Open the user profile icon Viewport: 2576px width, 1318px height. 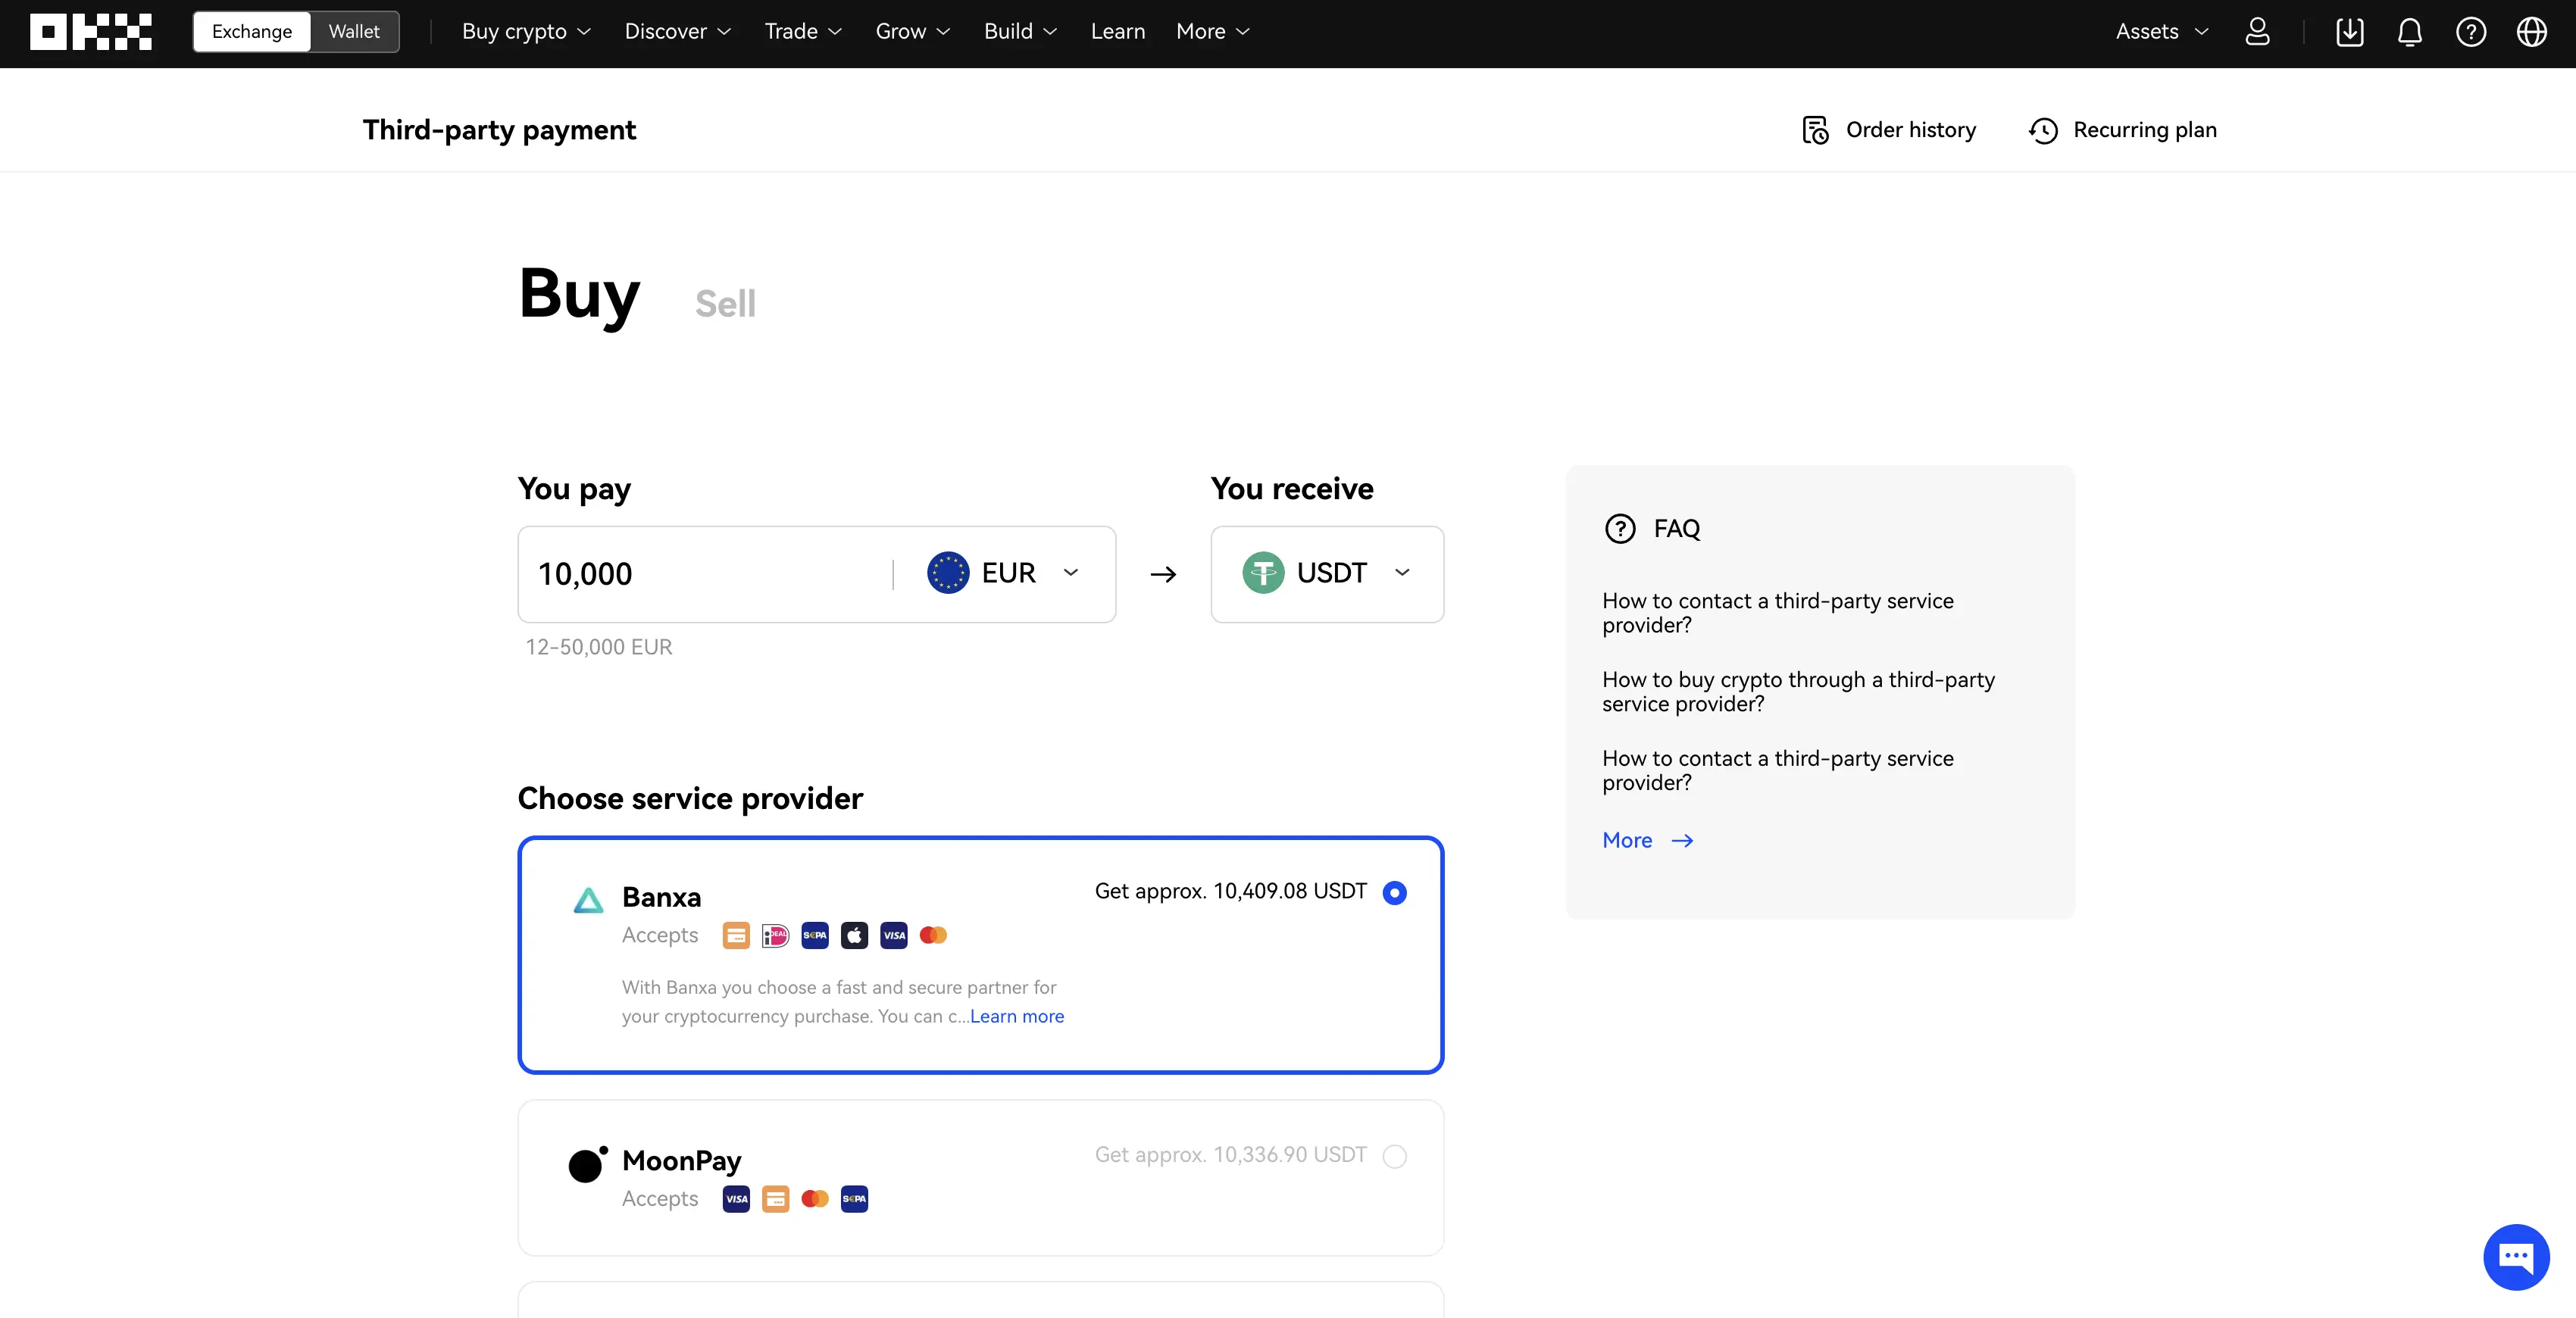coord(2257,32)
